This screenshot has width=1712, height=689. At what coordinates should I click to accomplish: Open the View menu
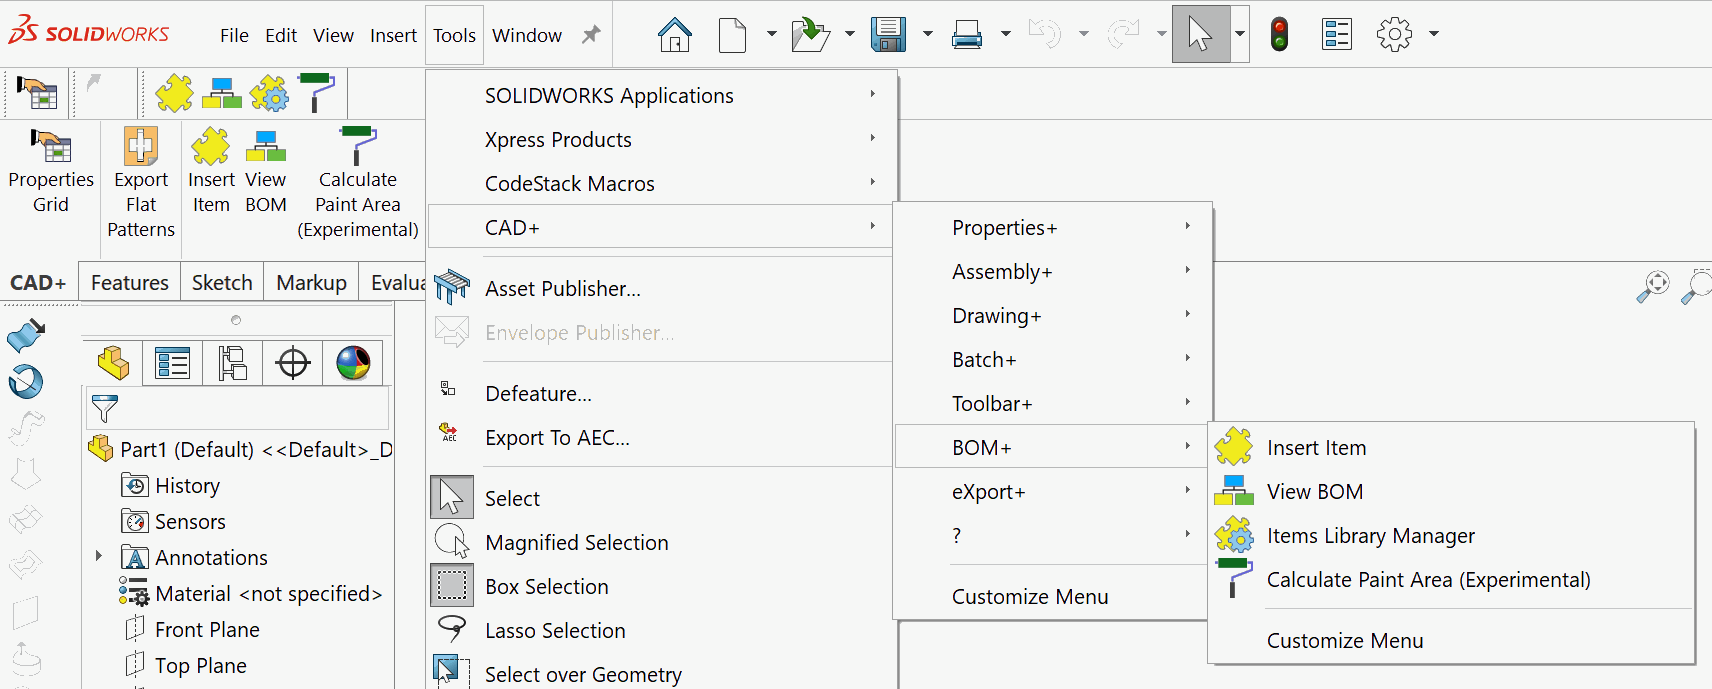coord(333,35)
